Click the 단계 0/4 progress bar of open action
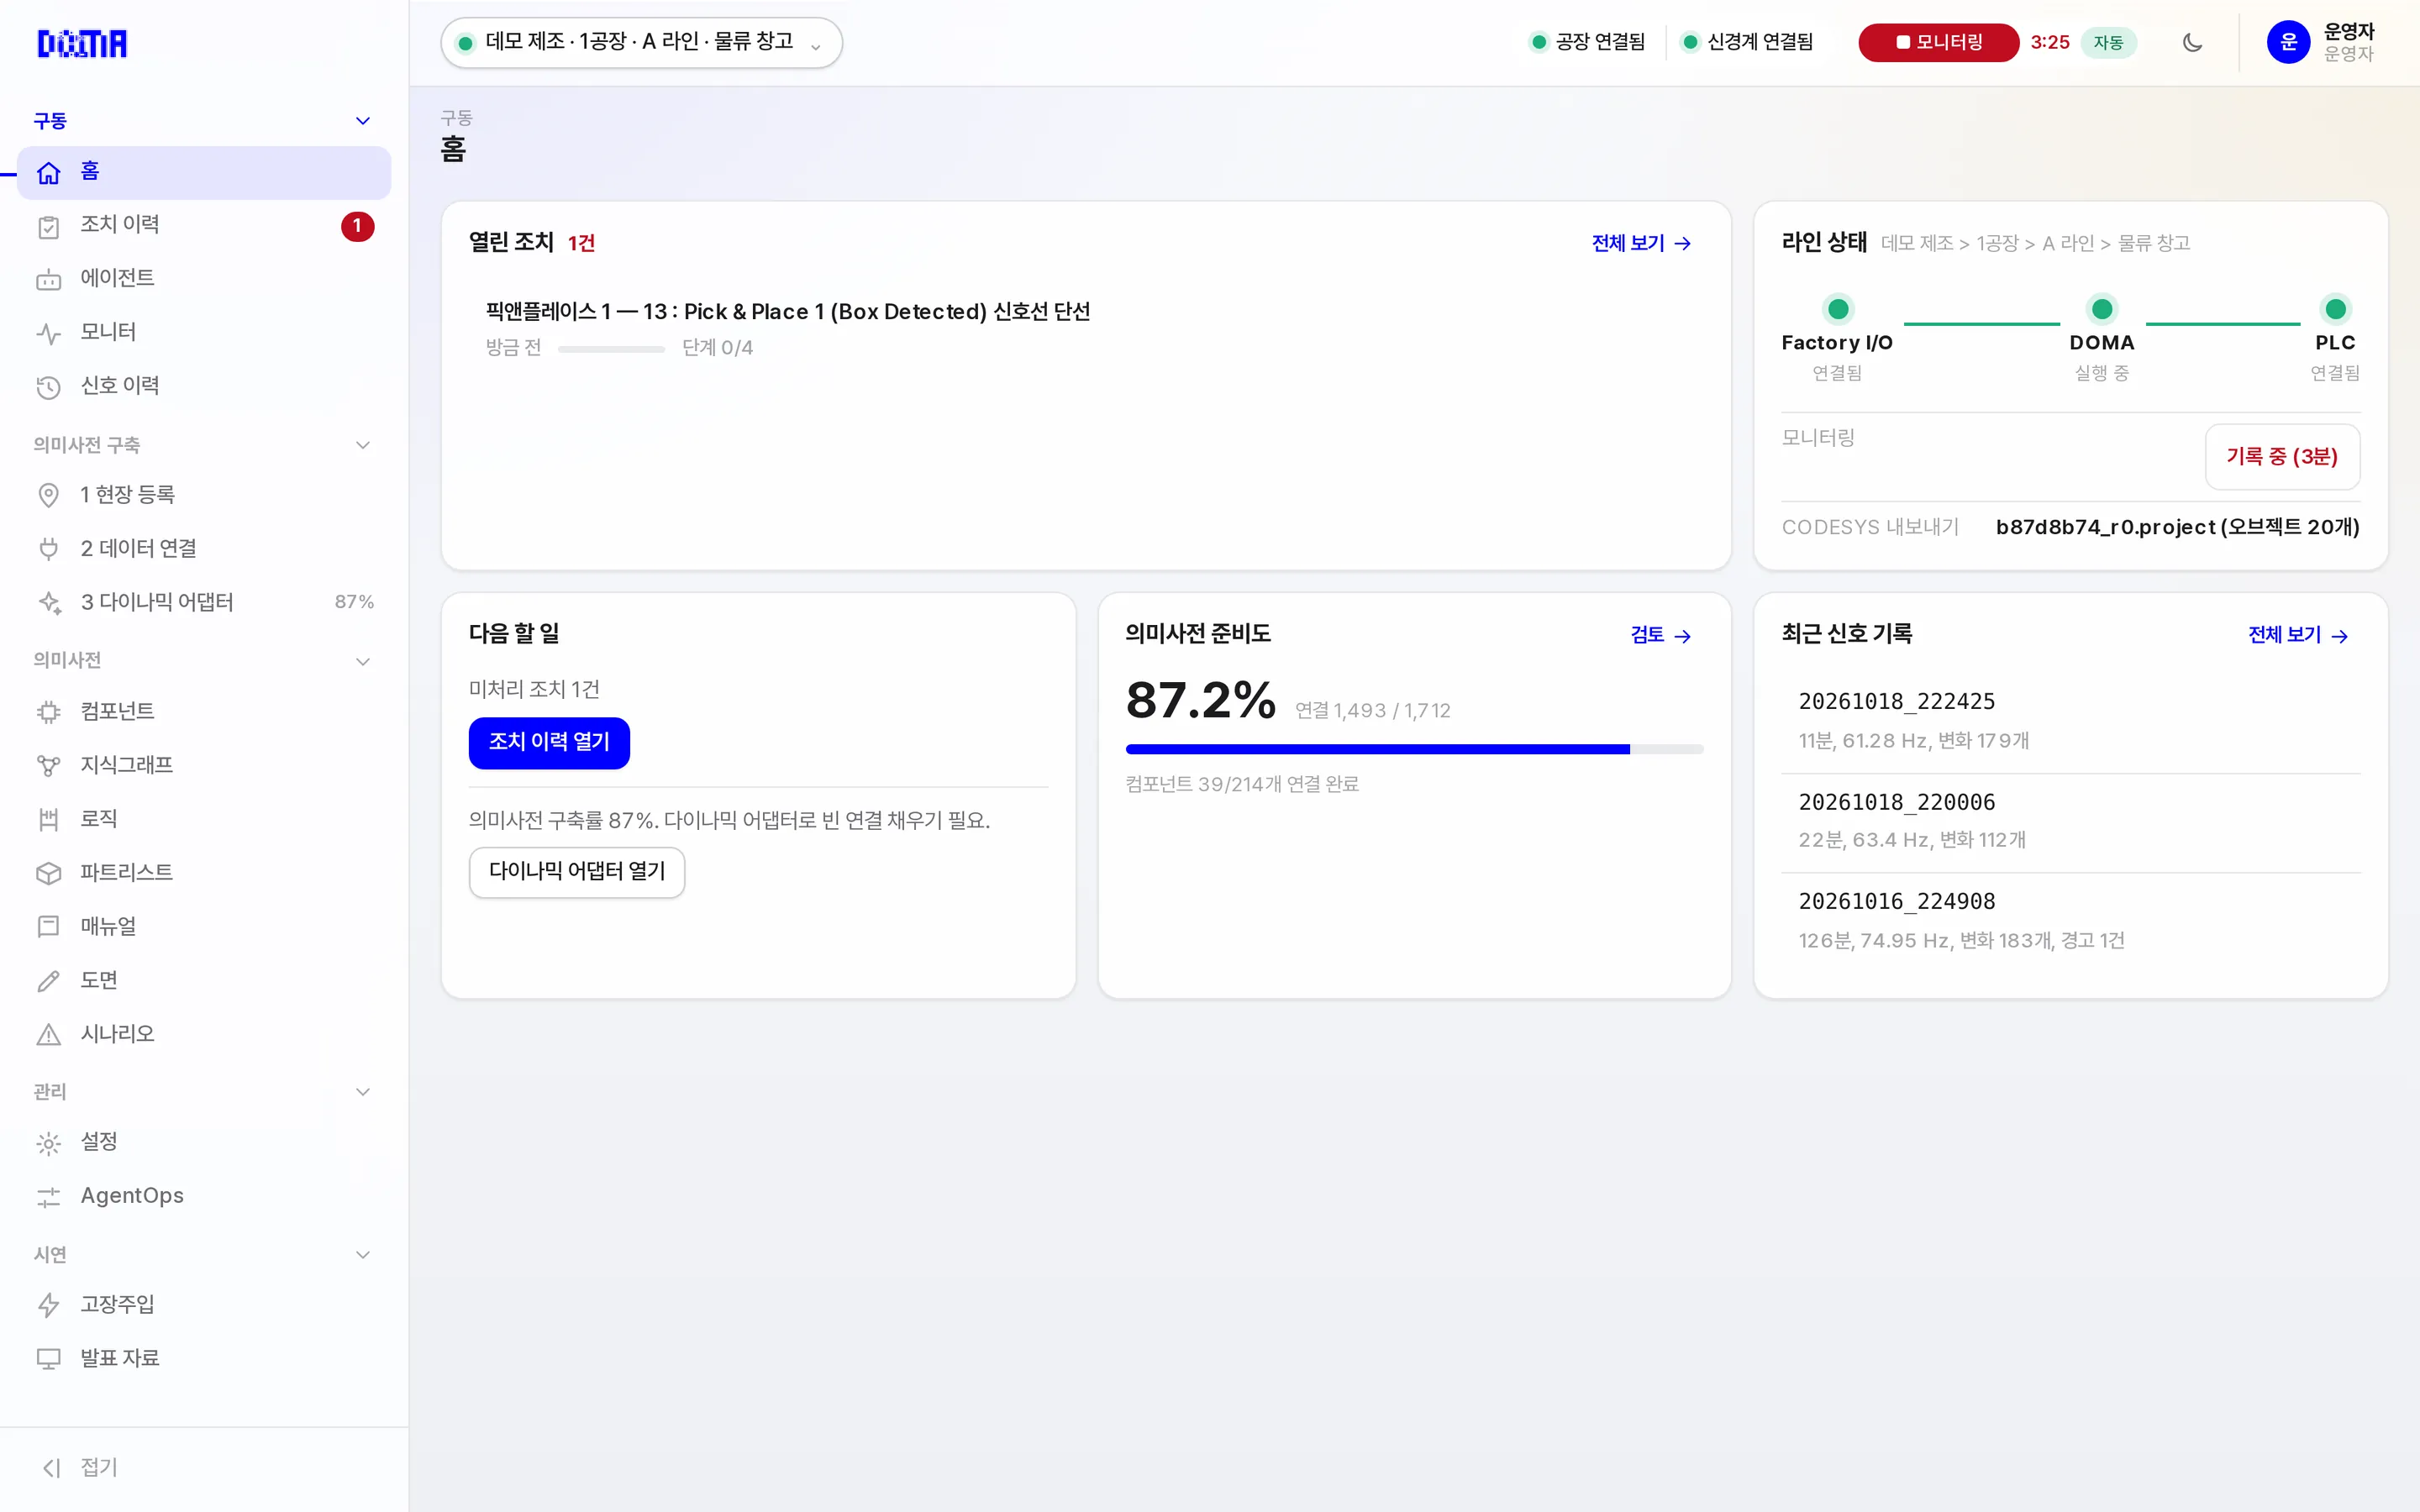Image resolution: width=2420 pixels, height=1512 pixels. point(611,349)
